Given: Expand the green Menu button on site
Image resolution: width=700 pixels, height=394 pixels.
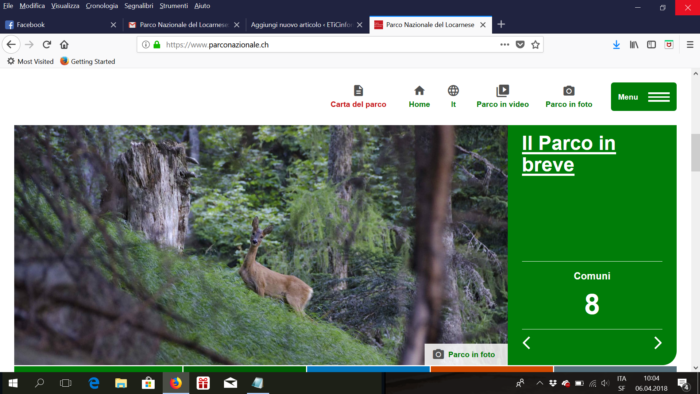Looking at the screenshot, I should [x=643, y=96].
